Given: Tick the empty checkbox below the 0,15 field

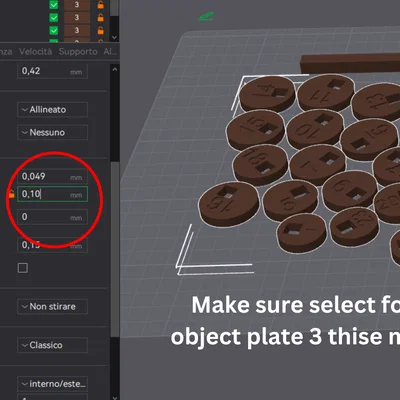Looking at the screenshot, I should pyautogui.click(x=23, y=268).
